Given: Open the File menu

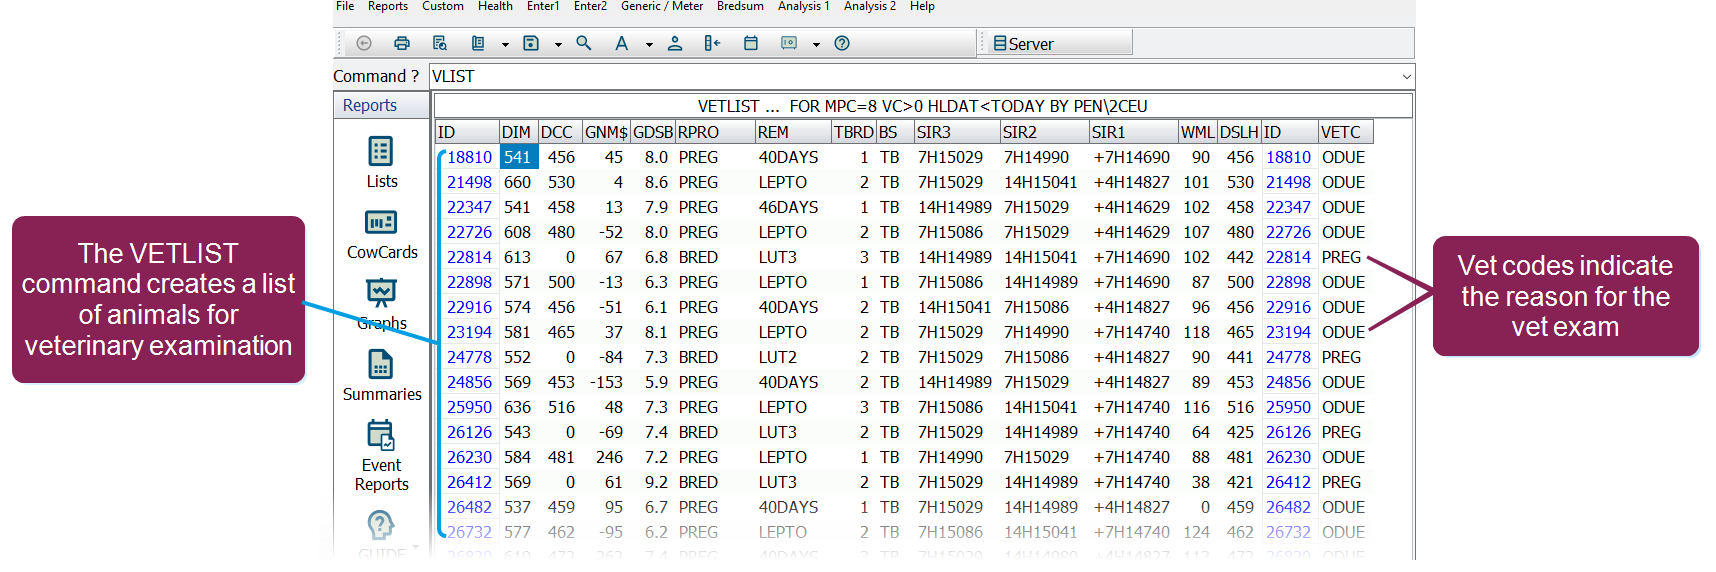Looking at the screenshot, I should pyautogui.click(x=345, y=6).
